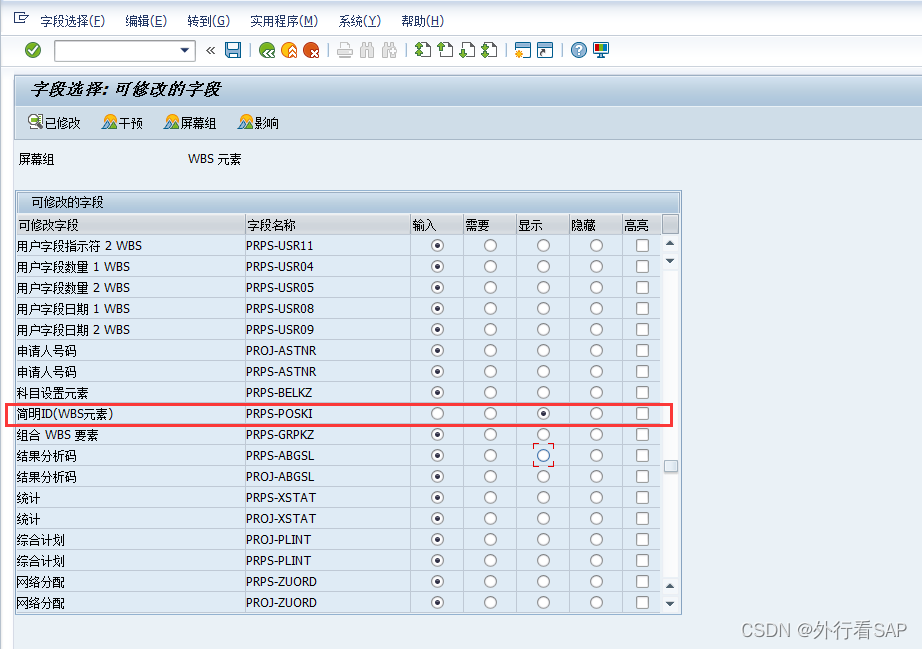The height and width of the screenshot is (649, 922).
Task: Open the window menu icon at top-left
Action: point(21,19)
